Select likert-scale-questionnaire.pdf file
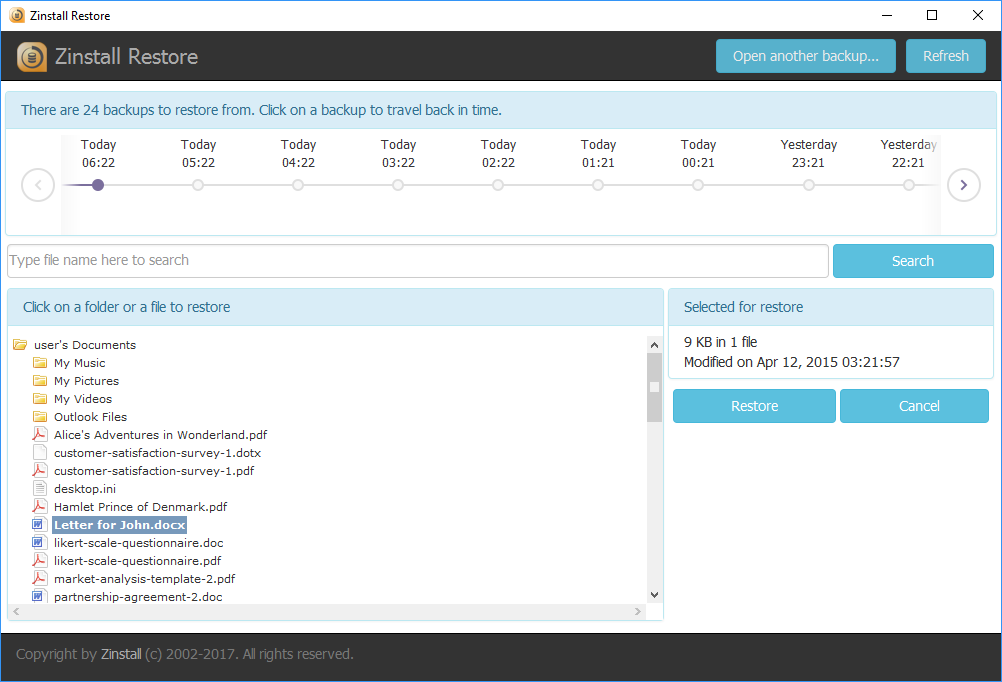This screenshot has width=1002, height=682. click(x=137, y=561)
